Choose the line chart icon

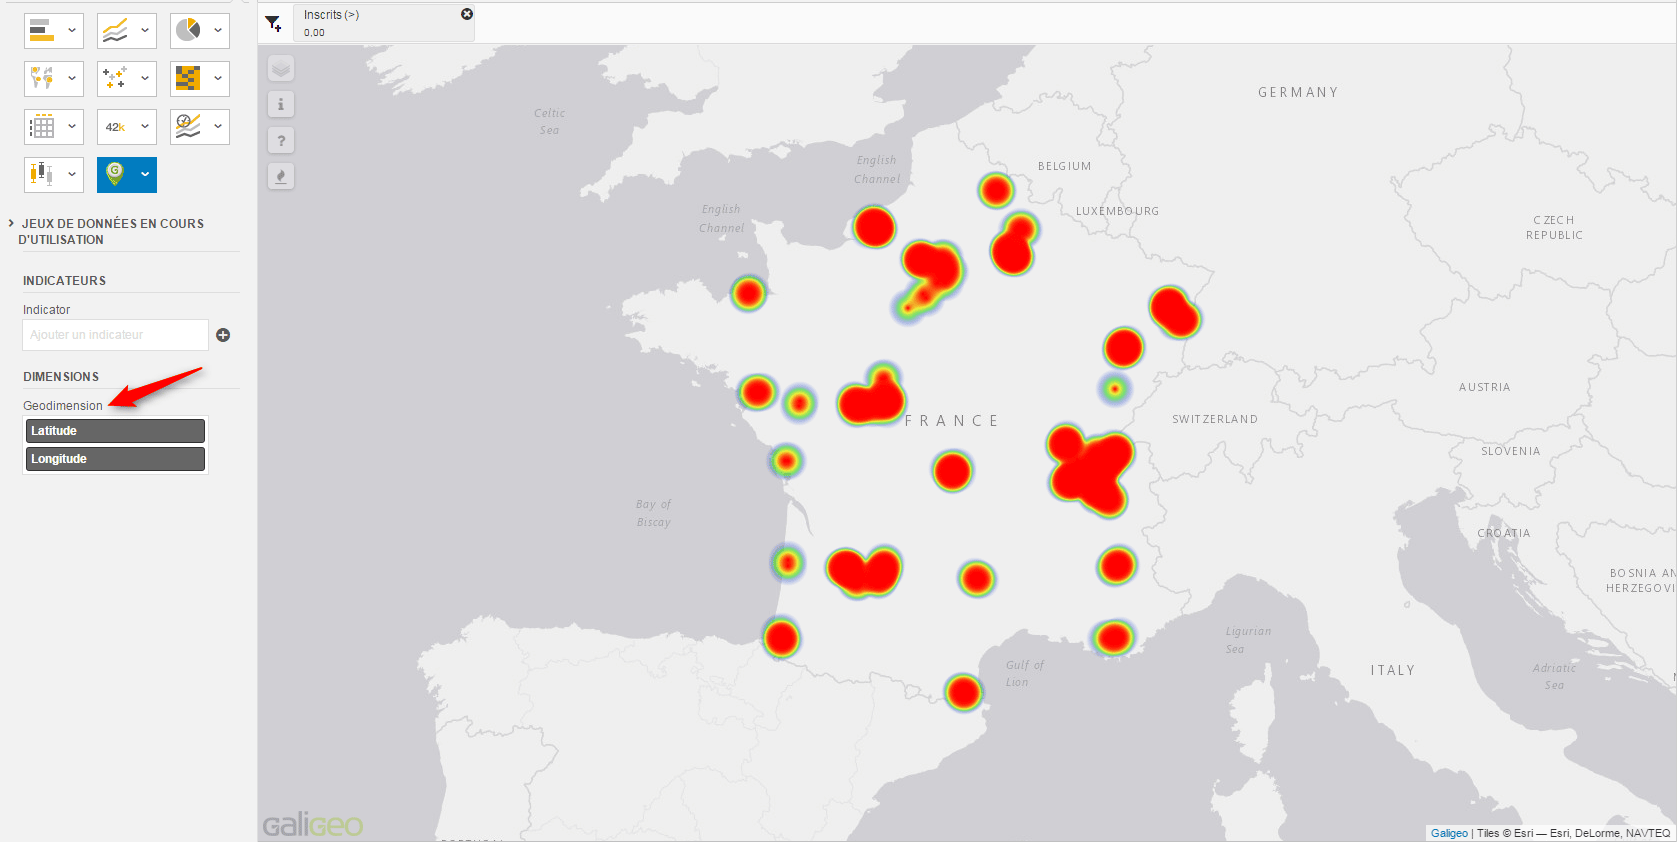(x=115, y=31)
